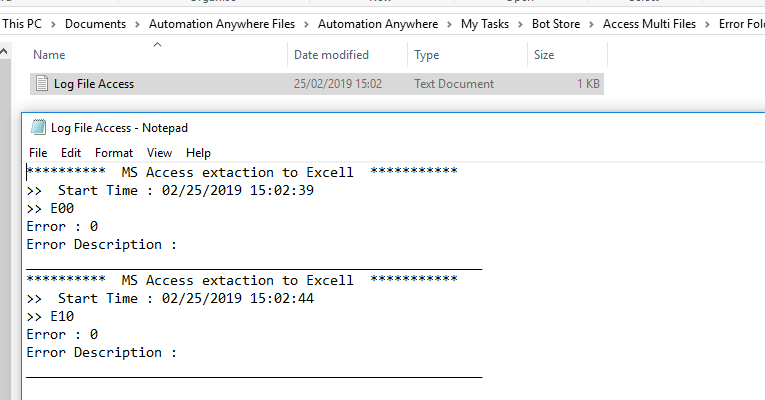Click the Log File Access text file icon
The height and width of the screenshot is (400, 765).
[42, 84]
